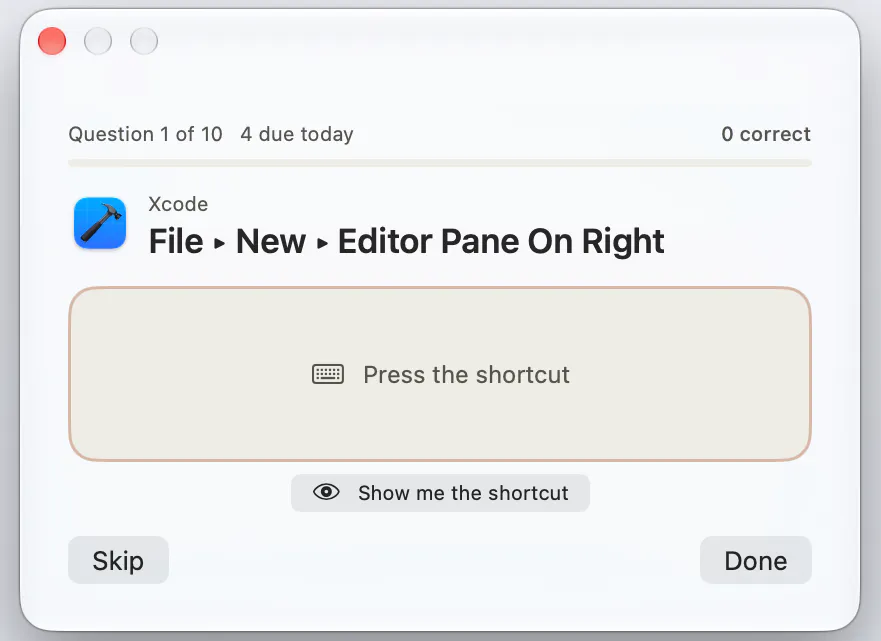Finish the quiz with Done
This screenshot has width=881, height=641.
pyautogui.click(x=756, y=560)
